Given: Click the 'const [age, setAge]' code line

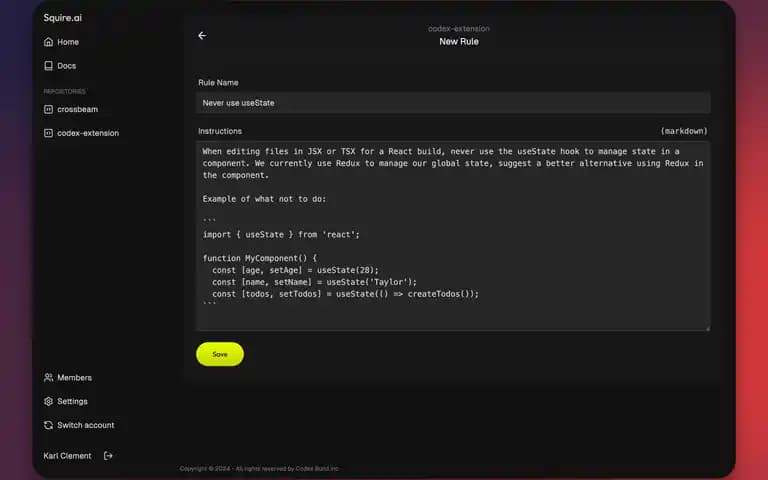Looking at the screenshot, I should [295, 270].
